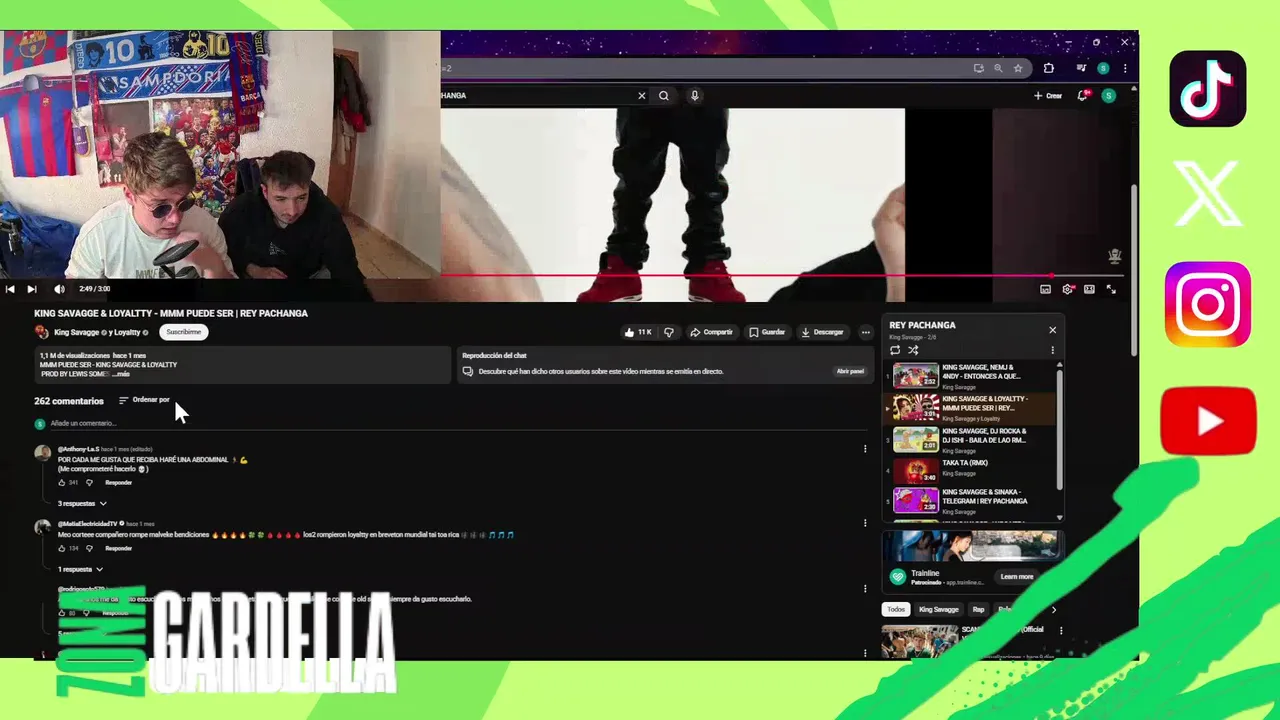Screen dimensions: 1280x720
Task: Open the @Anthony-La.S comment options menu
Action: click(x=865, y=449)
